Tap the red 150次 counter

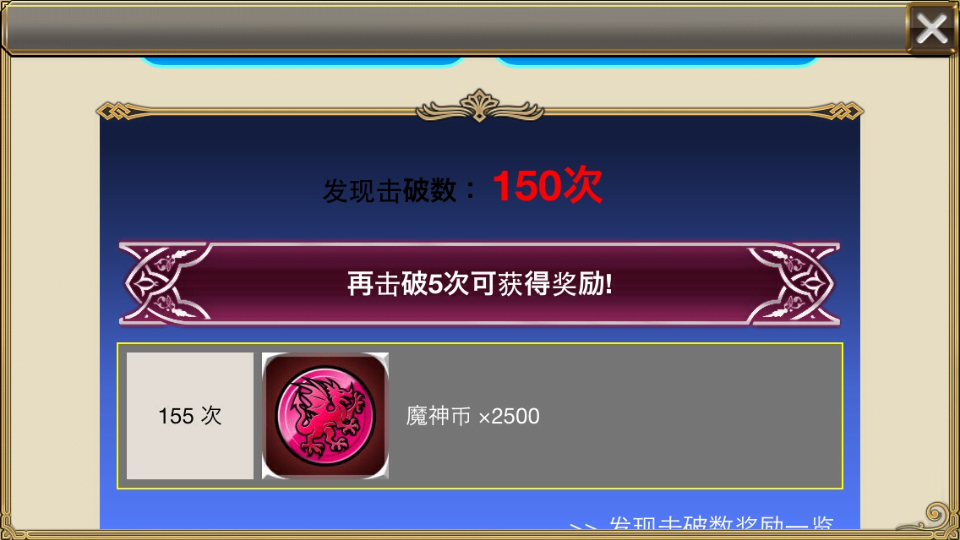pyautogui.click(x=547, y=186)
